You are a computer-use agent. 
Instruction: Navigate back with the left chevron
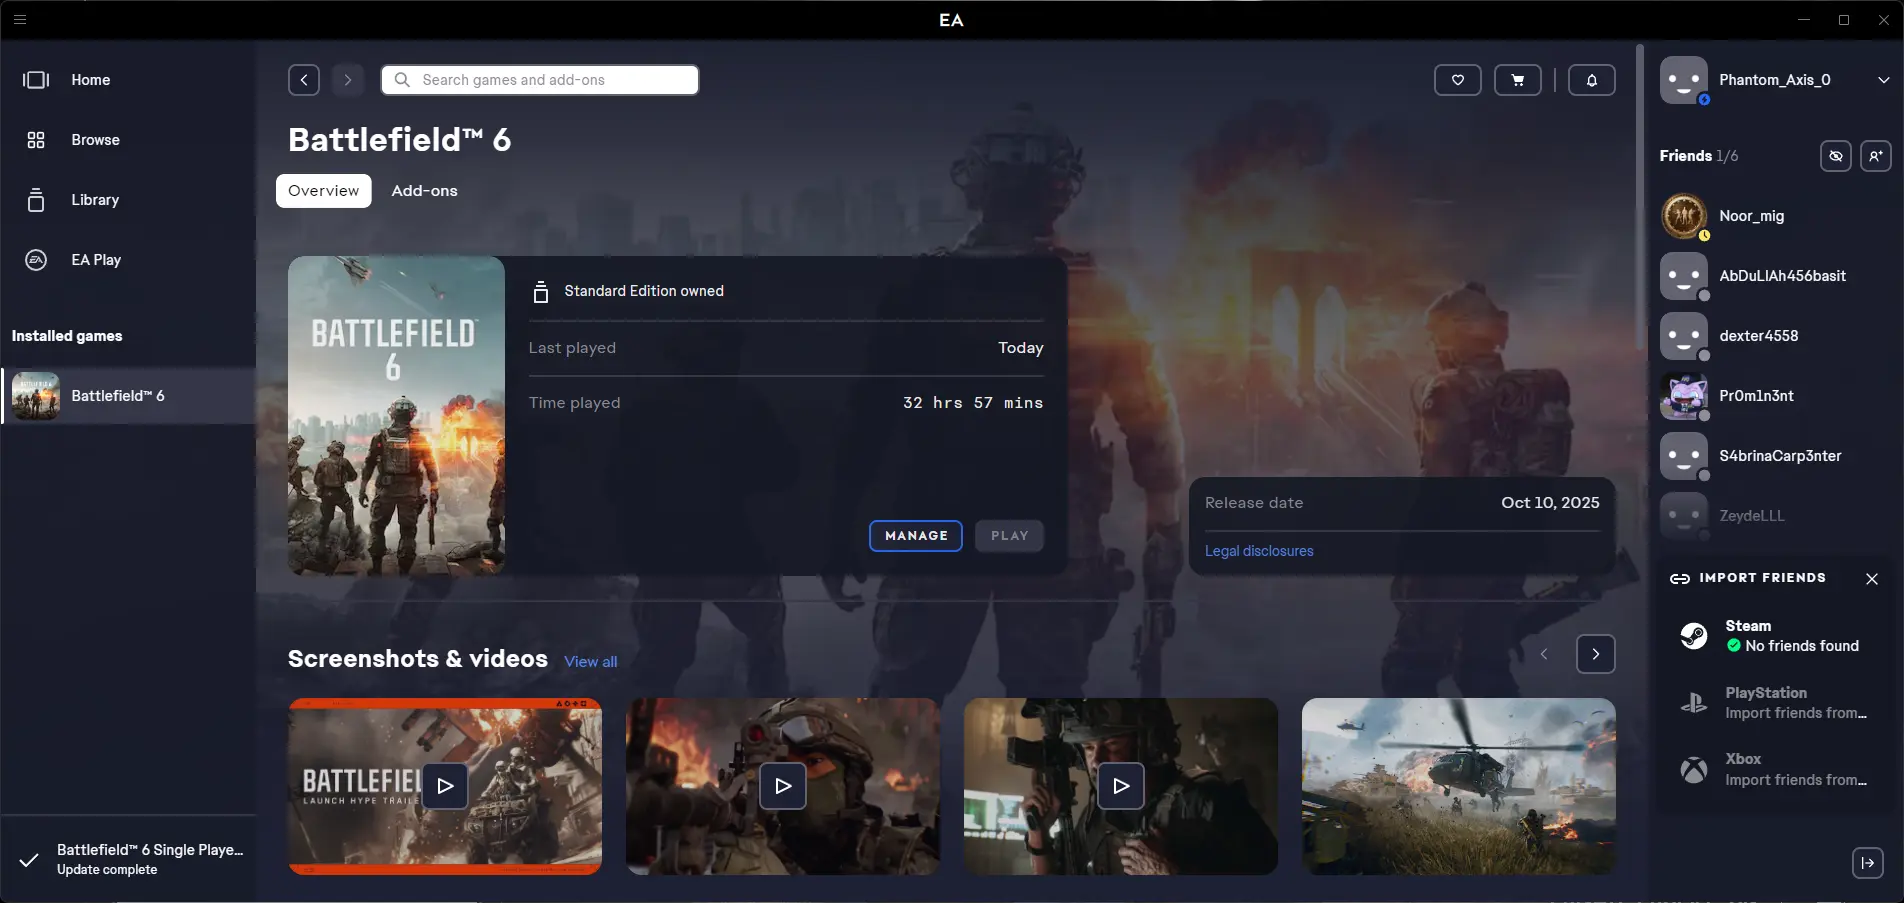point(304,80)
